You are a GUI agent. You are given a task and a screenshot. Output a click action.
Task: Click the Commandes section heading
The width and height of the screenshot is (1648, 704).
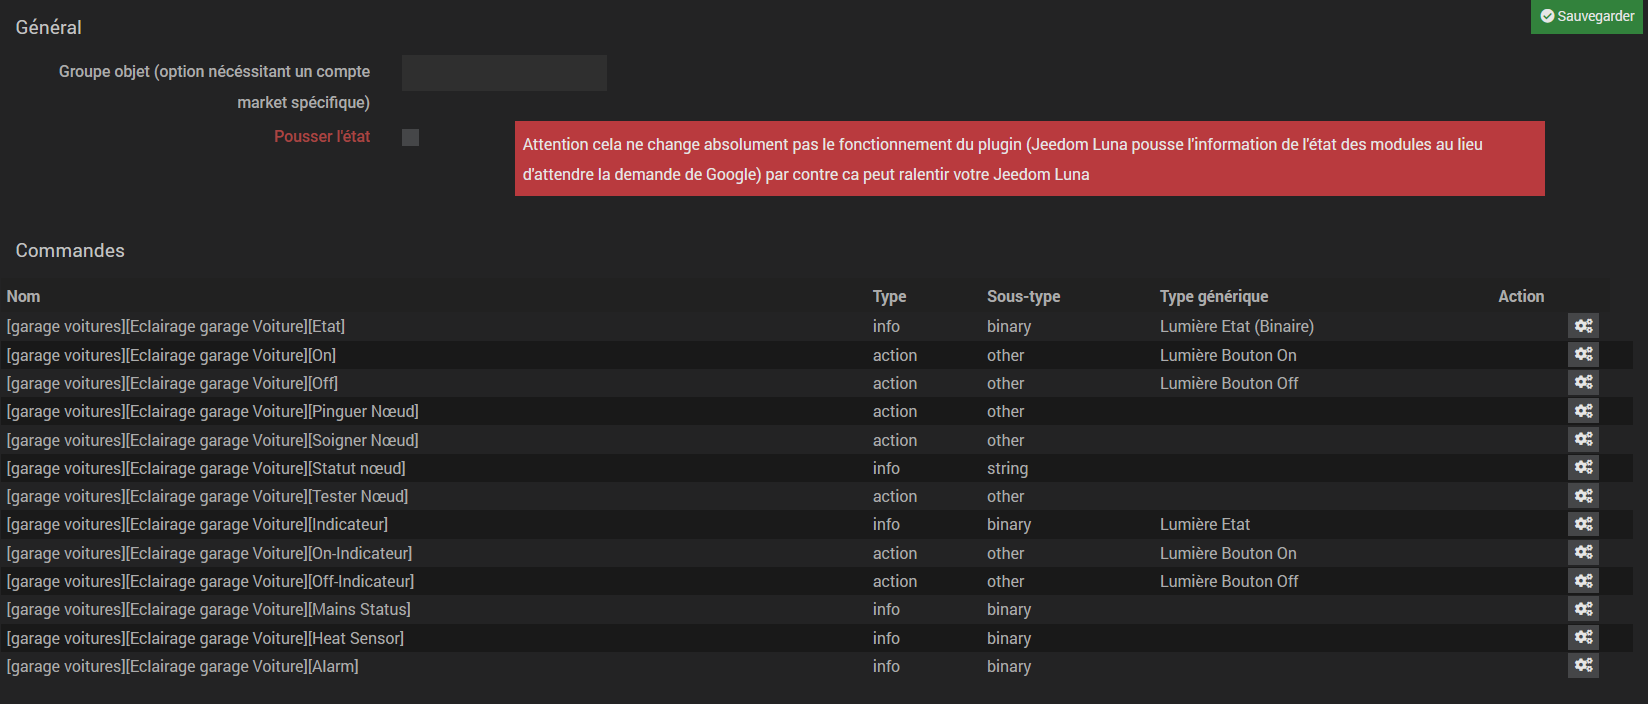(70, 251)
